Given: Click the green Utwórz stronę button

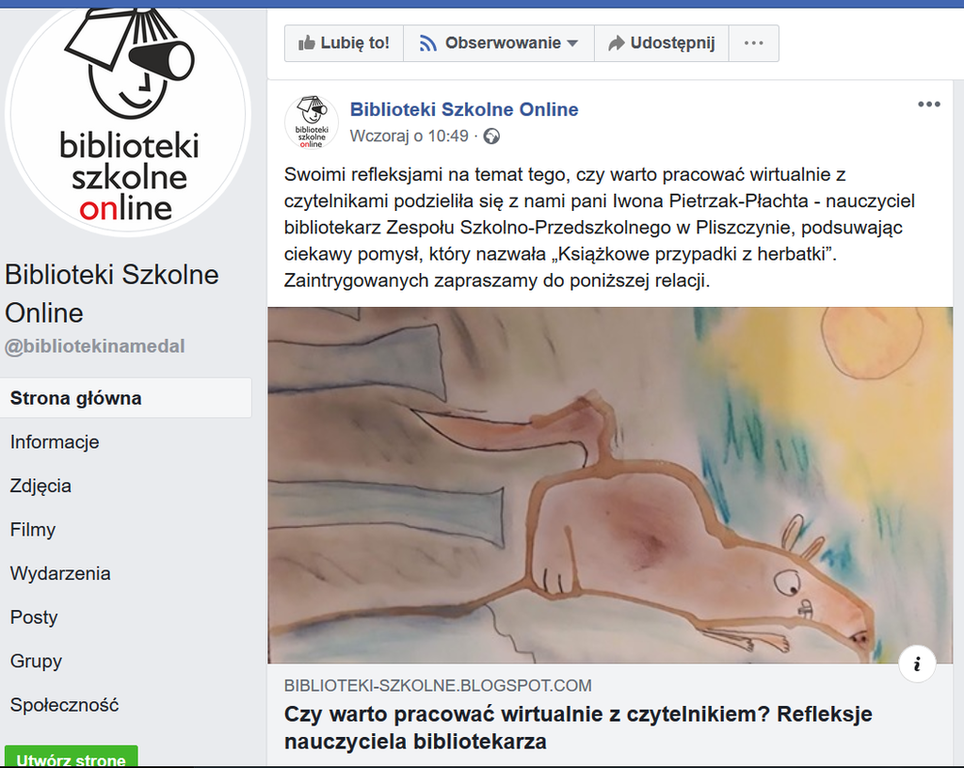Looking at the screenshot, I should 71,758.
